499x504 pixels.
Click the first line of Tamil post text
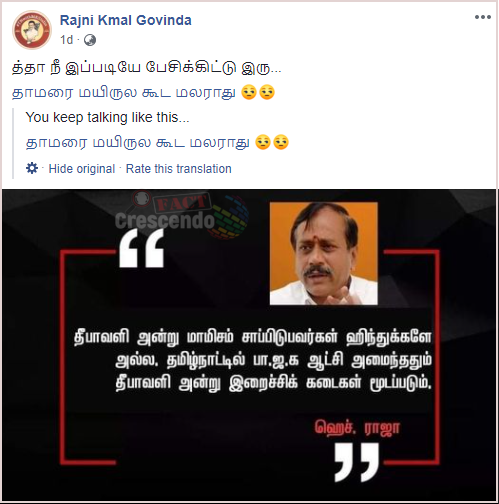click(x=147, y=68)
